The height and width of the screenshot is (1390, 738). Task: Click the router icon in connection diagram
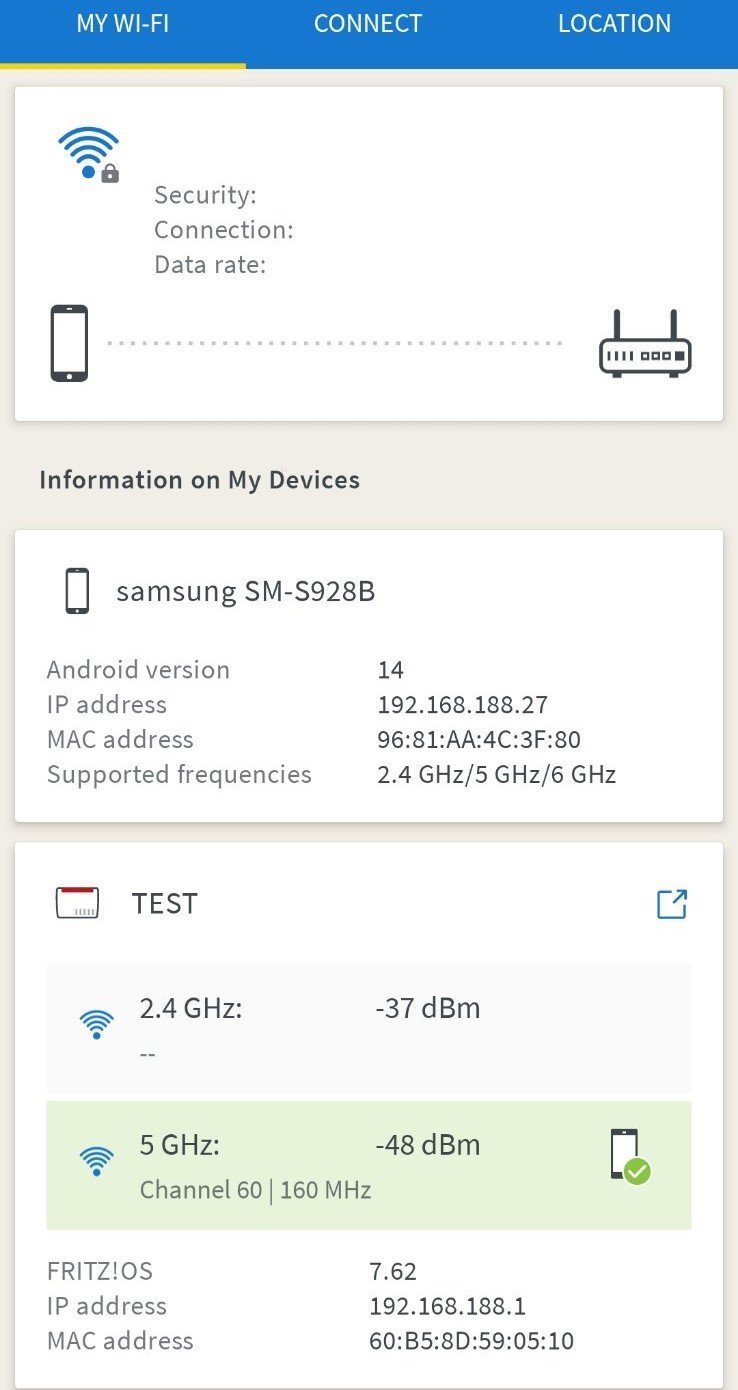(645, 344)
